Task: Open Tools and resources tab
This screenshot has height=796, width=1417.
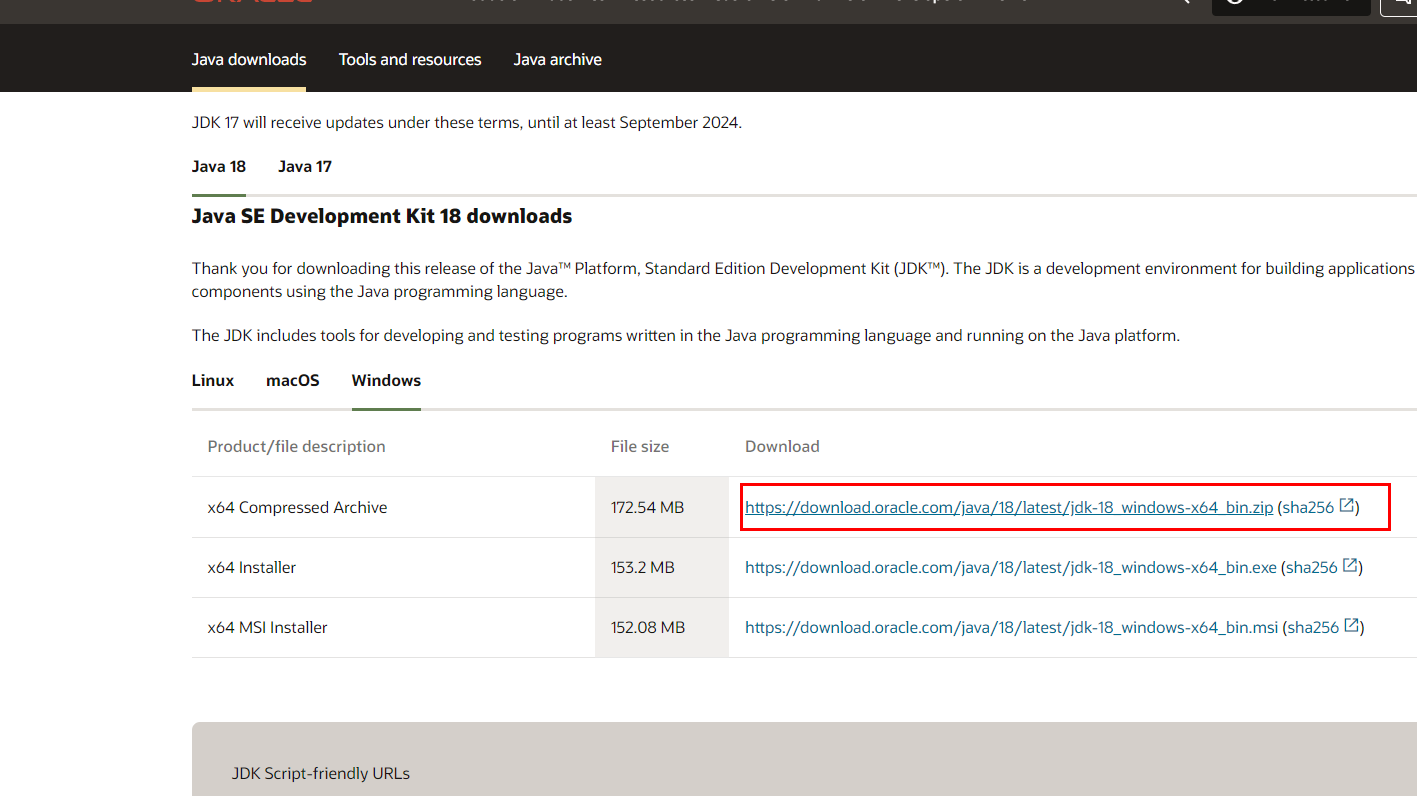Action: [x=410, y=60]
